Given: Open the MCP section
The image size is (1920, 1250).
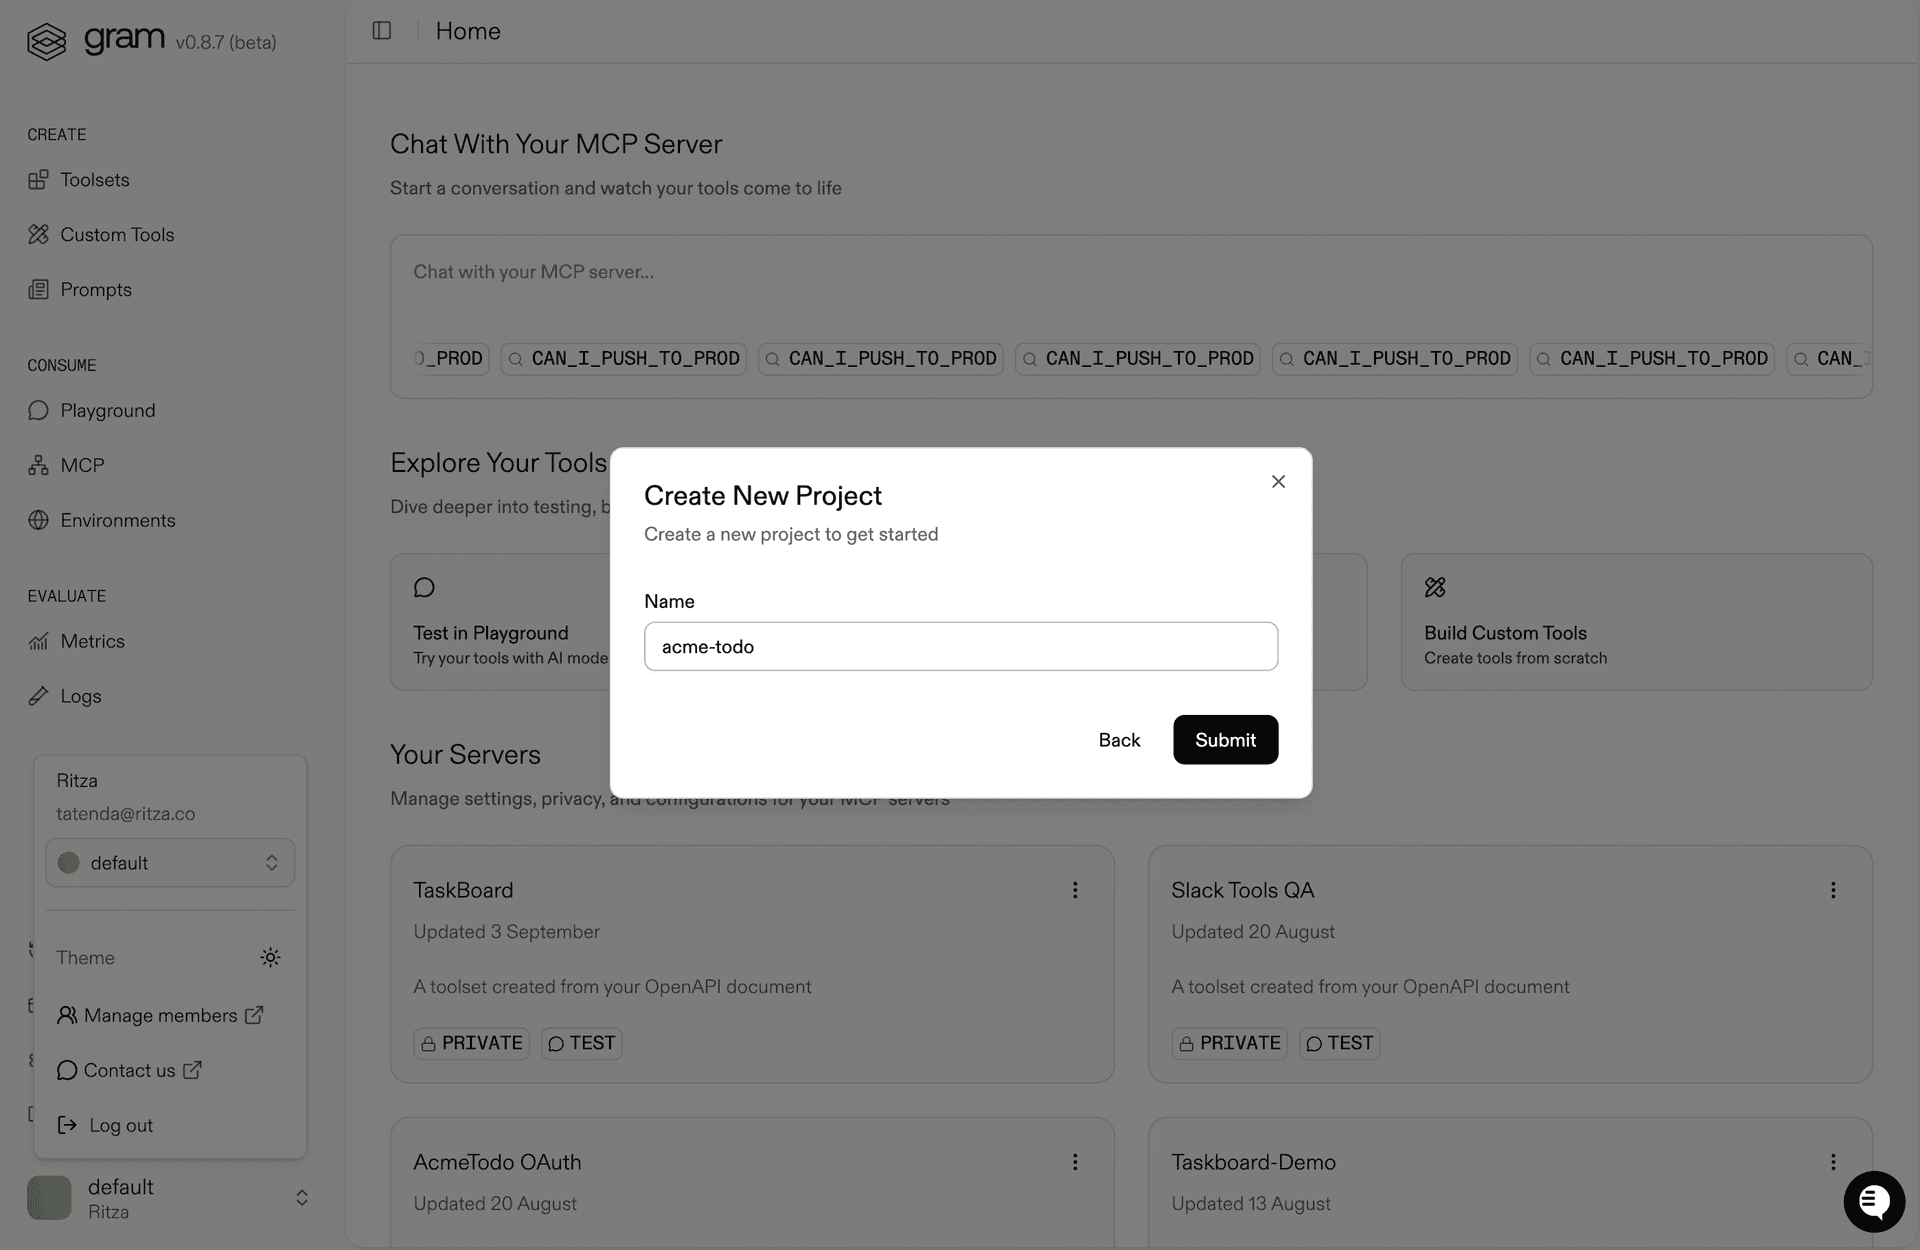Looking at the screenshot, I should pos(82,465).
